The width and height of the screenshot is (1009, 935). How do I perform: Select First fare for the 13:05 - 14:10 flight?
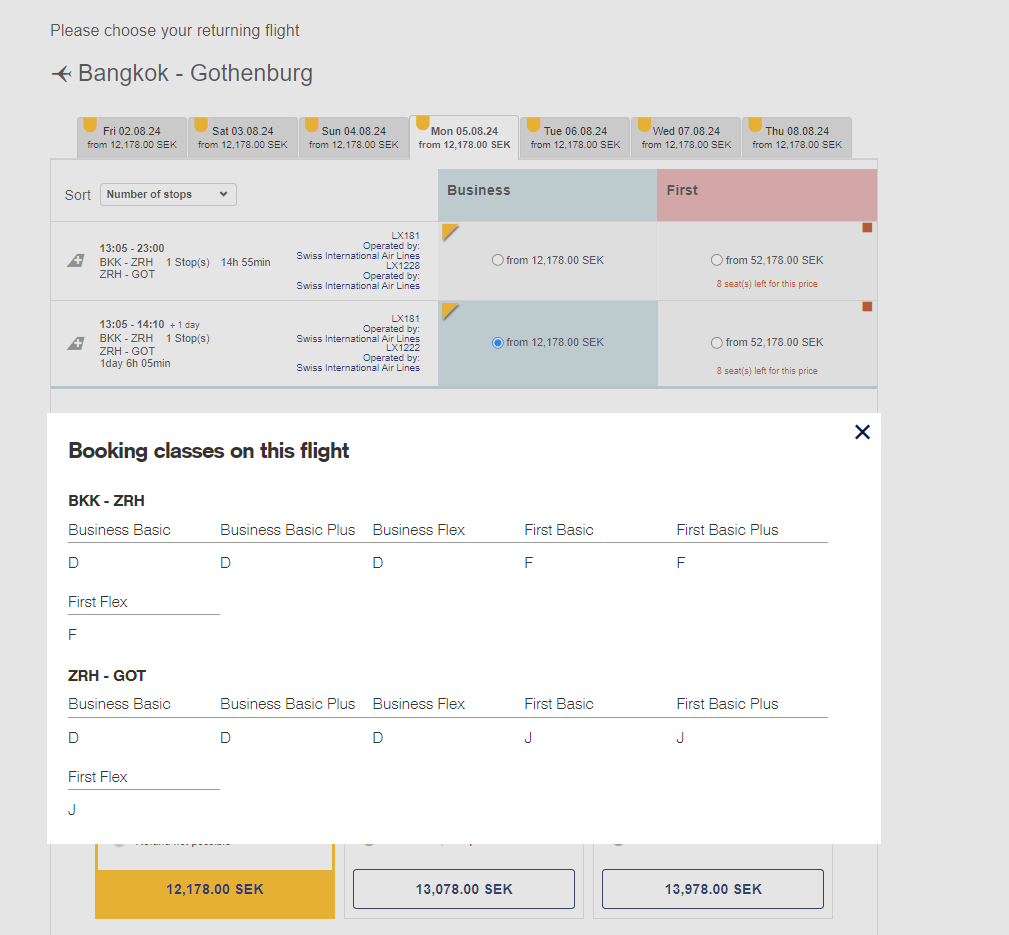tap(717, 343)
